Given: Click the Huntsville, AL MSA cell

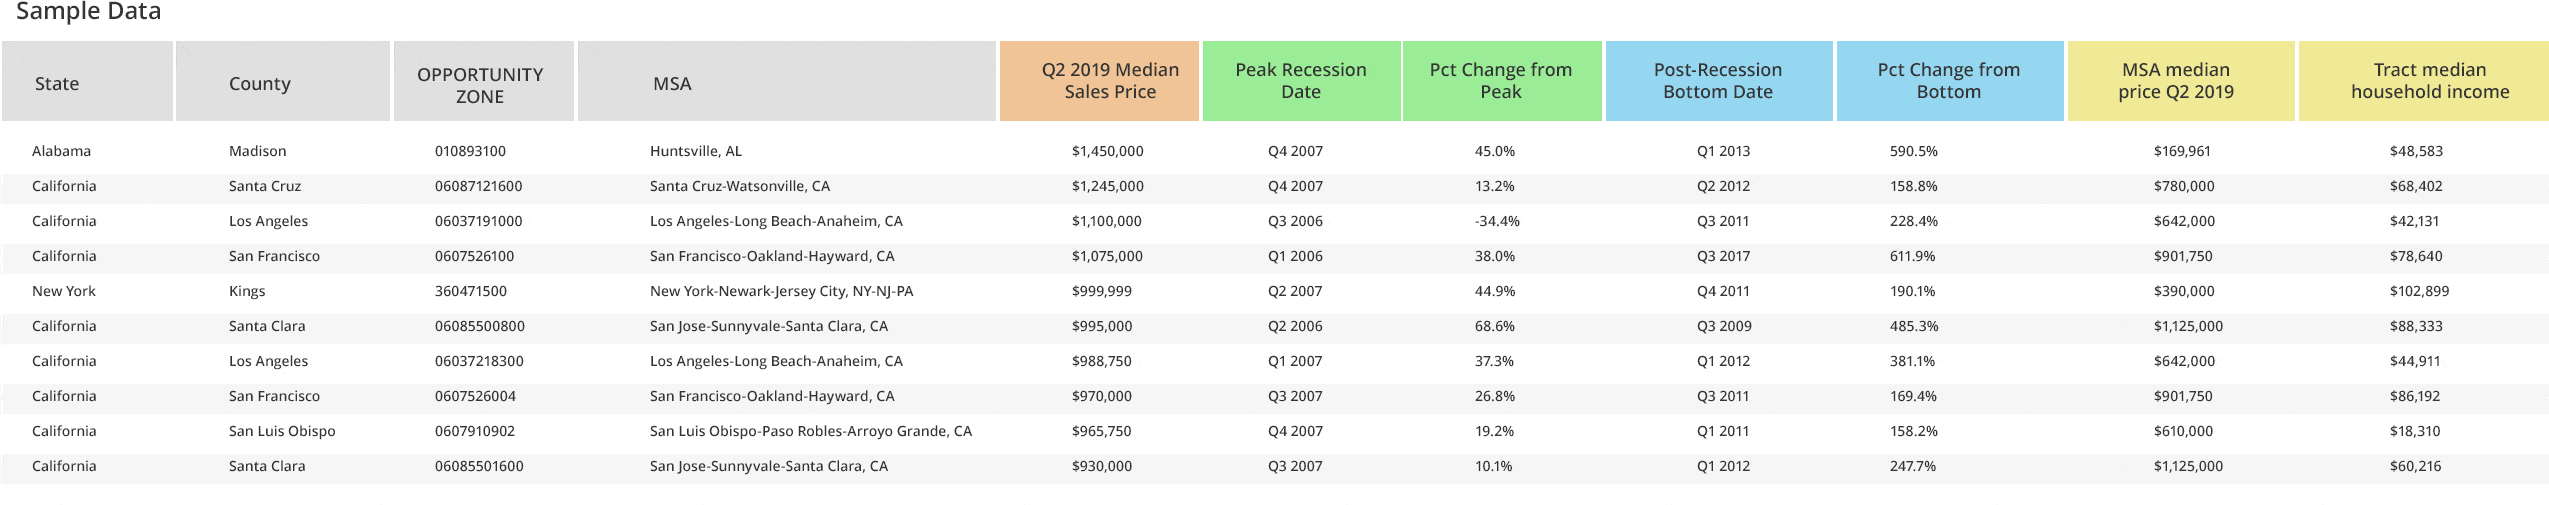Looking at the screenshot, I should pos(695,151).
